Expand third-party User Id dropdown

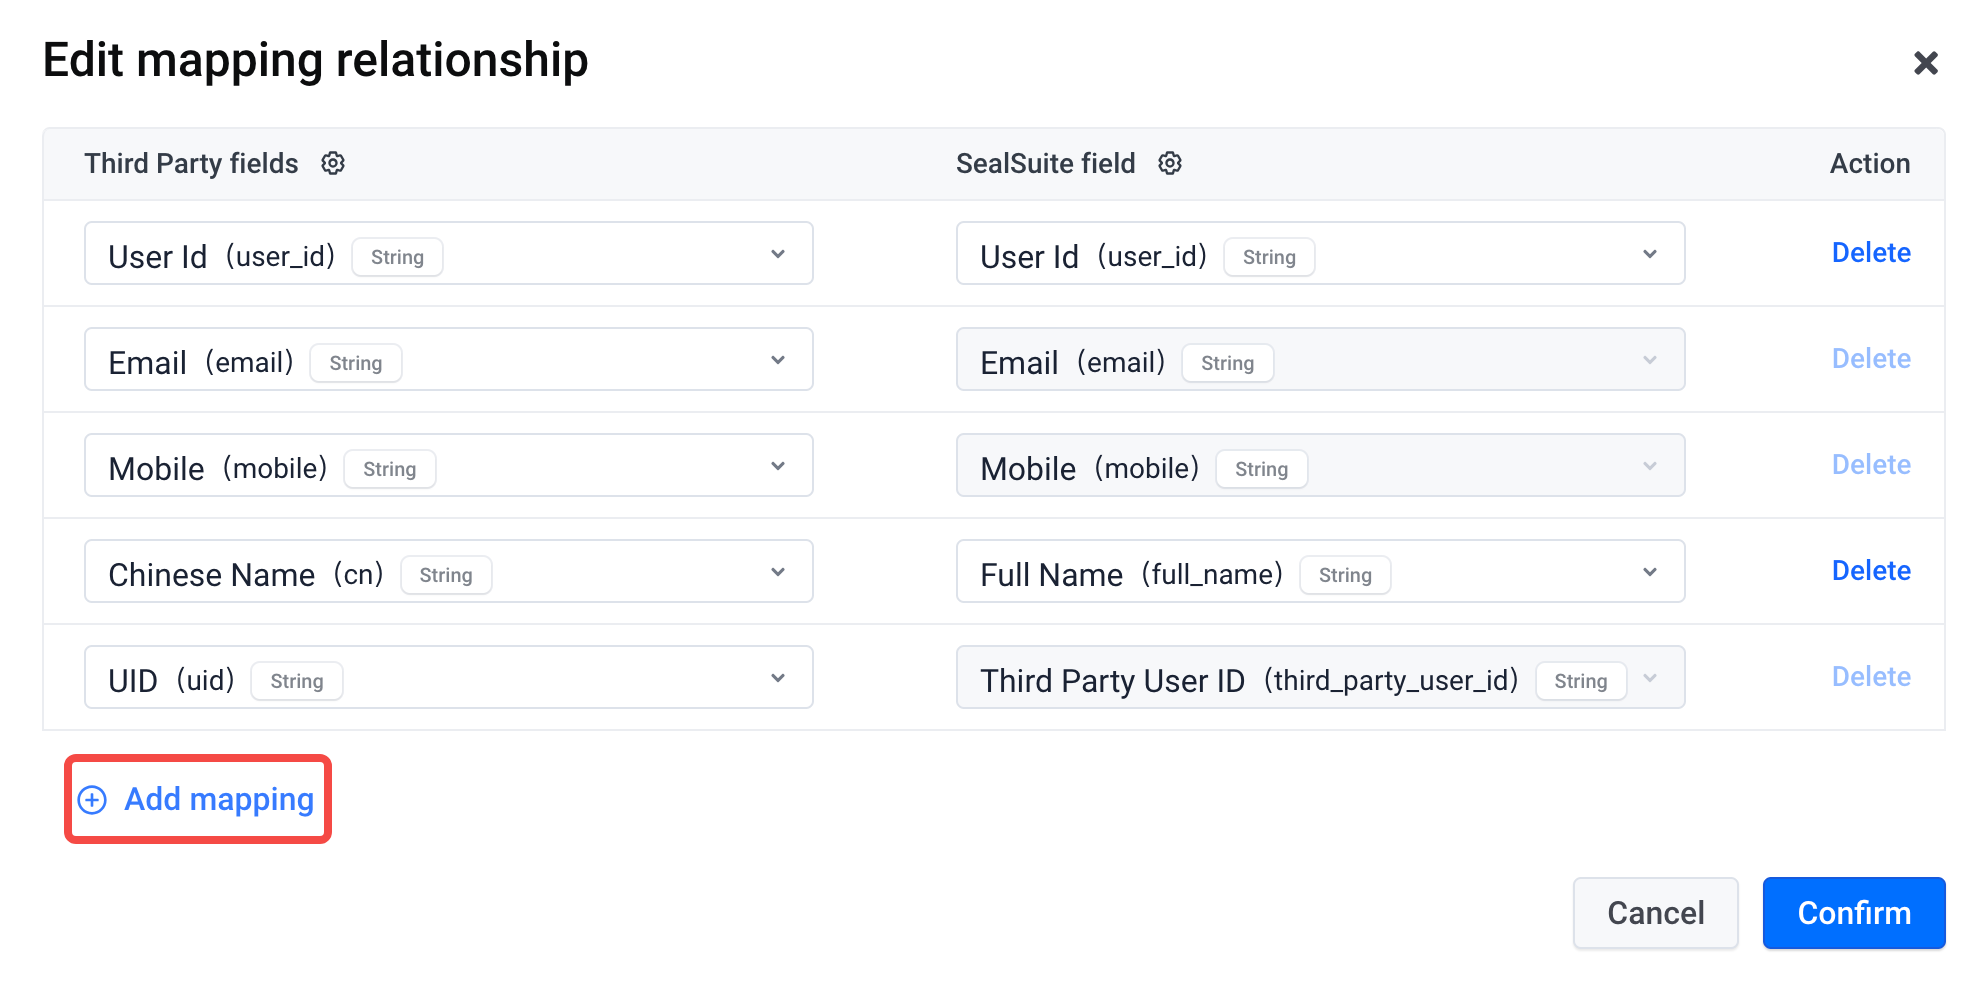449,253
